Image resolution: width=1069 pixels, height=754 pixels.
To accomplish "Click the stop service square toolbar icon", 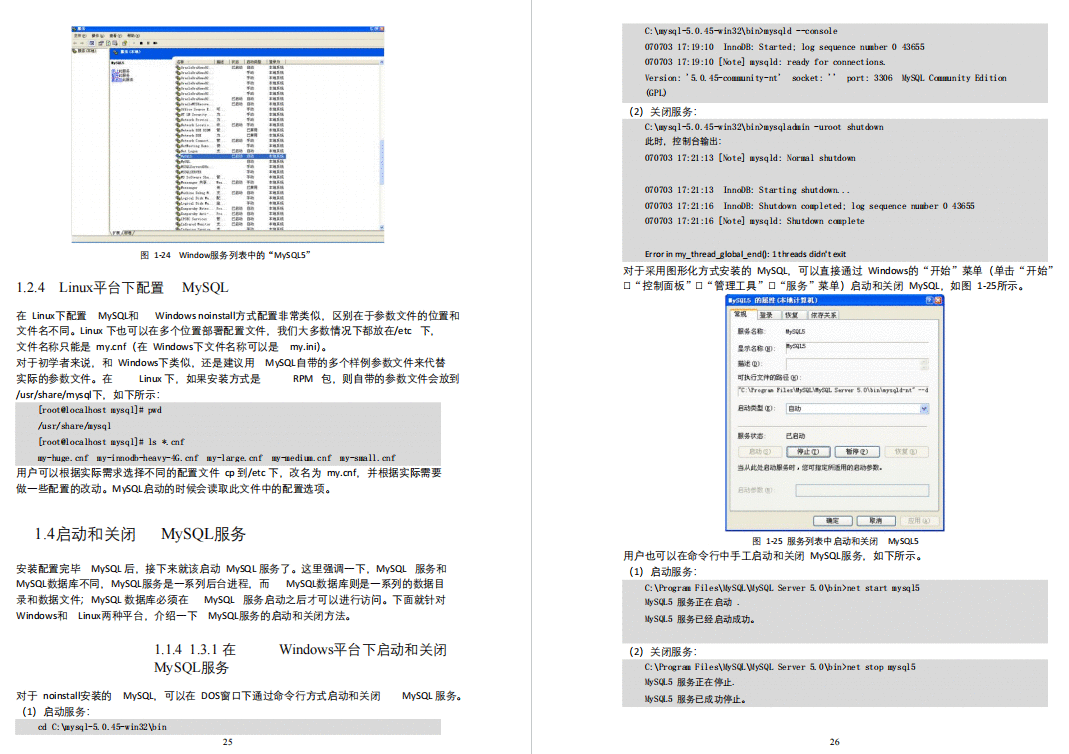I will pyautogui.click(x=141, y=43).
